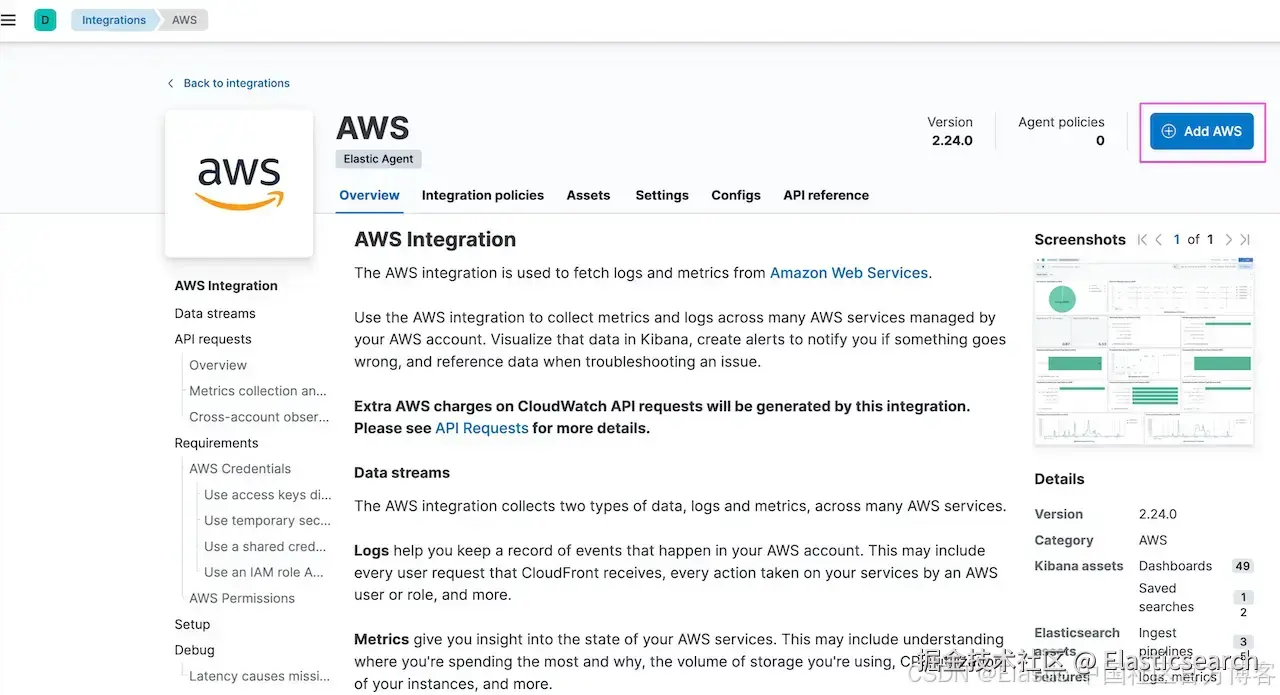Go to the next screenshot arrow
This screenshot has height=695, width=1280.
tap(1228, 240)
